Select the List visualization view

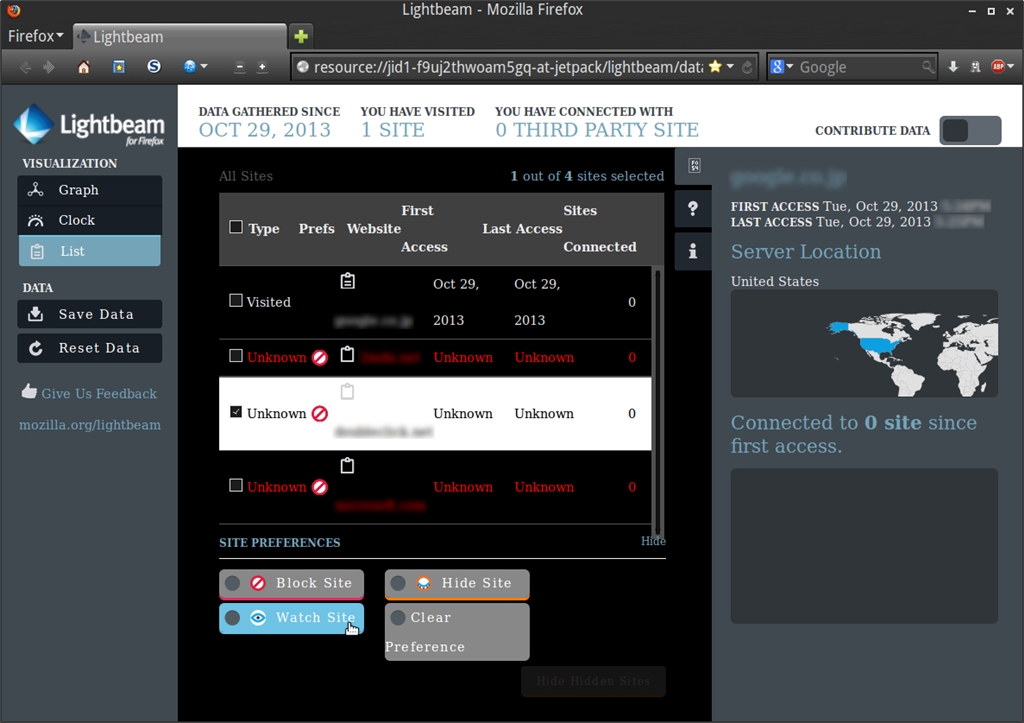(x=89, y=251)
